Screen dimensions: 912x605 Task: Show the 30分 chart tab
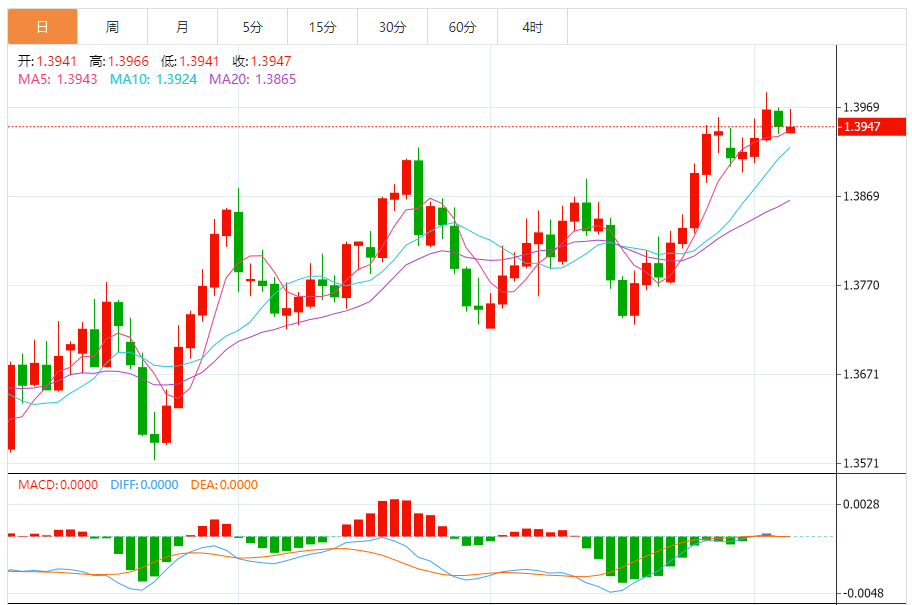click(x=392, y=27)
